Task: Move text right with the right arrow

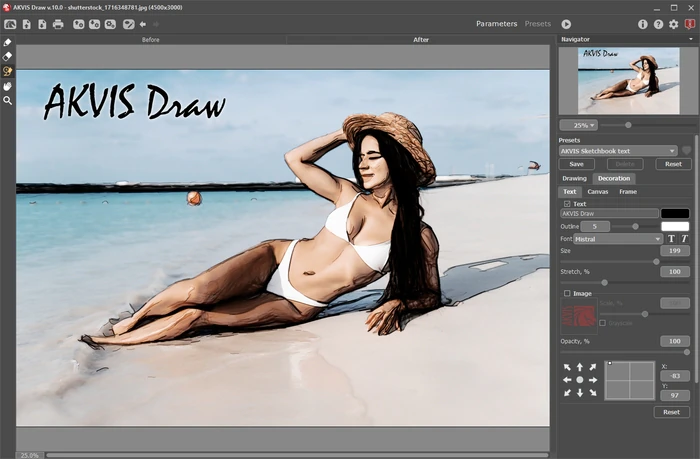Action: (592, 380)
